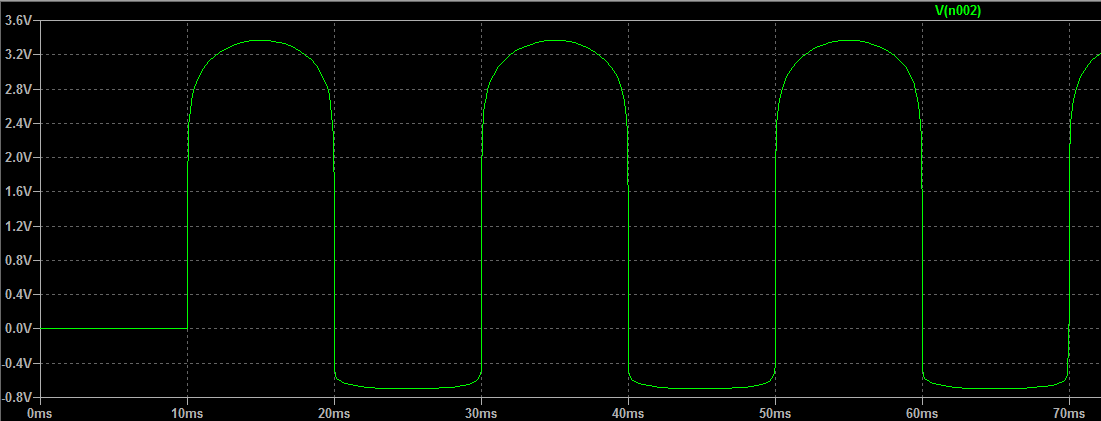Pick the 50ms time axis label
1101x421 pixels.
point(775,412)
